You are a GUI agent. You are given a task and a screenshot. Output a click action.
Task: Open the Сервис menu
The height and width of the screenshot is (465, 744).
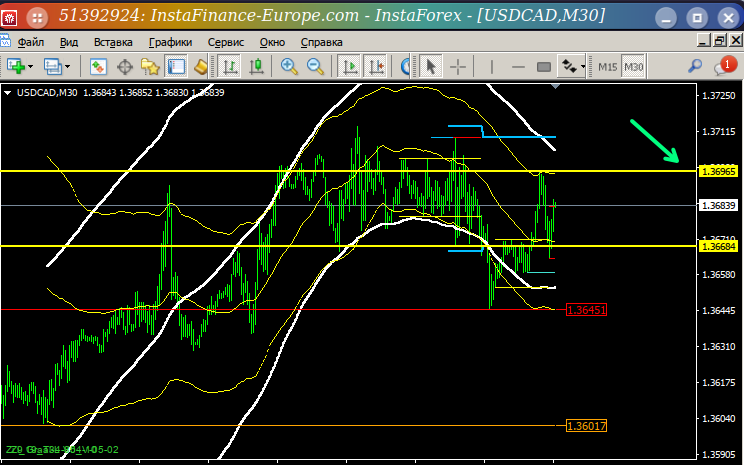click(226, 42)
